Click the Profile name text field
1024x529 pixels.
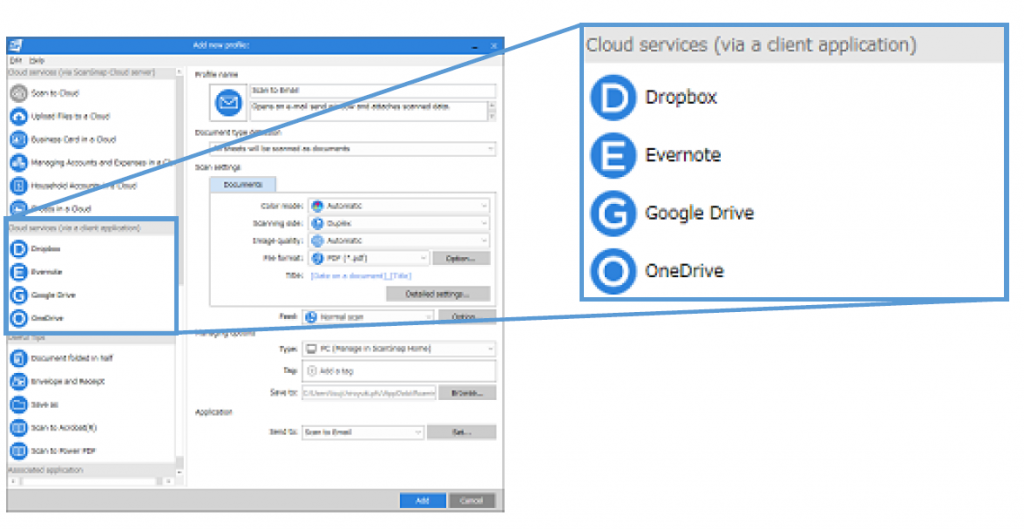pos(372,90)
